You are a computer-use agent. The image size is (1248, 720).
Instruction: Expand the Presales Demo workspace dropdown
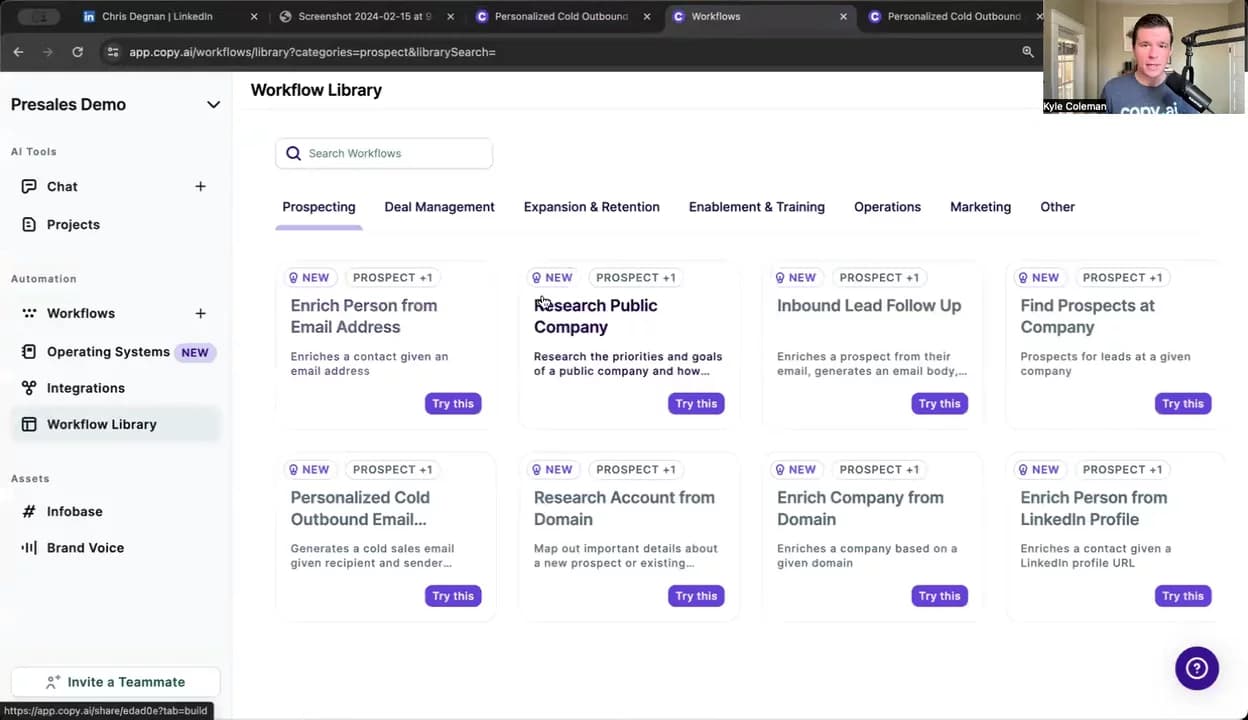[213, 105]
